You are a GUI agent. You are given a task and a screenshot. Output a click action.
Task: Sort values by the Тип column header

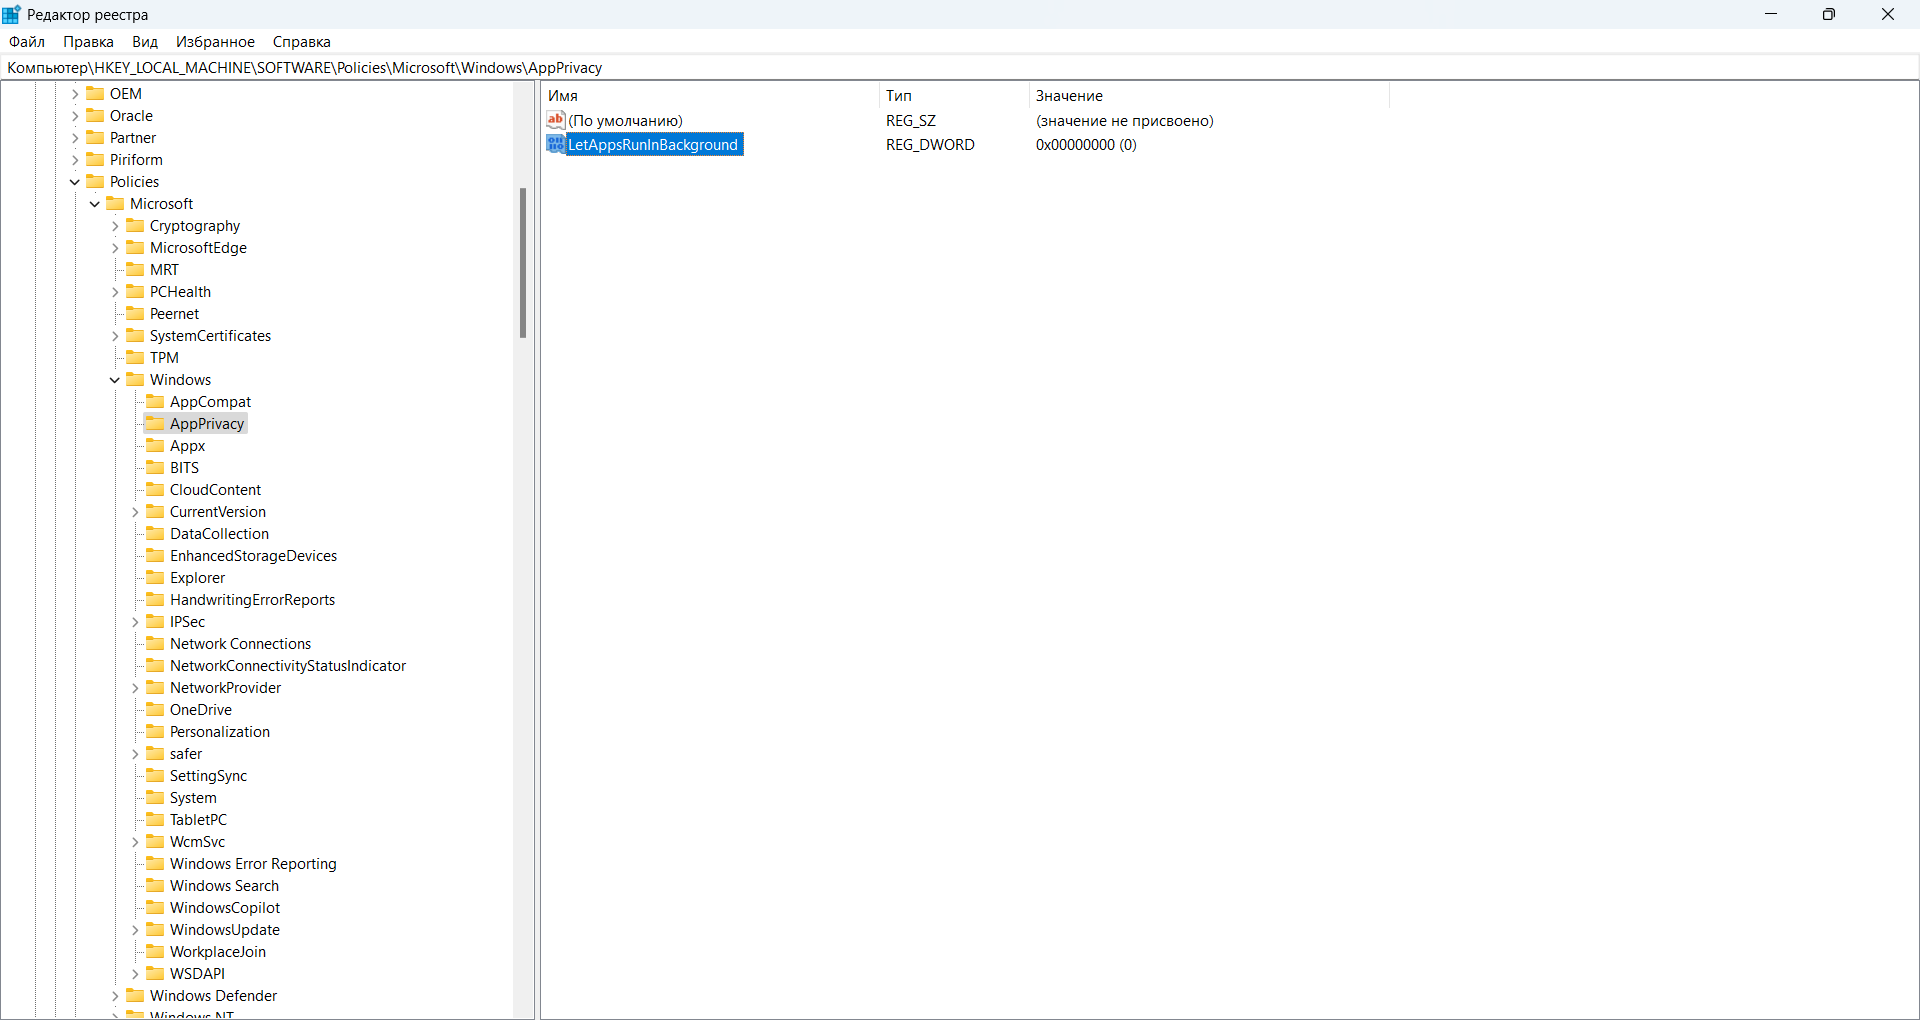[x=954, y=96]
